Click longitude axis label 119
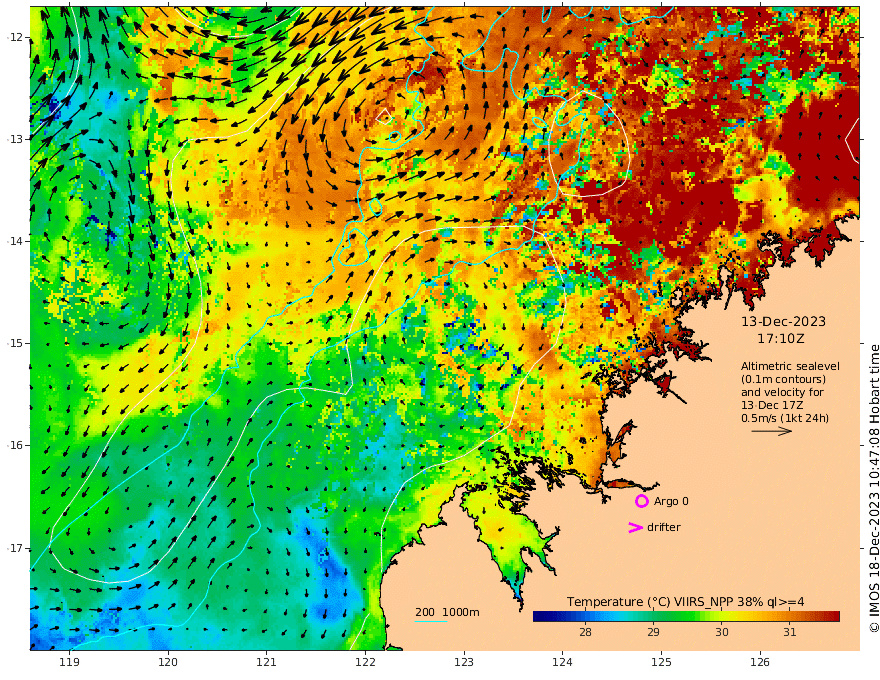 coord(70,662)
